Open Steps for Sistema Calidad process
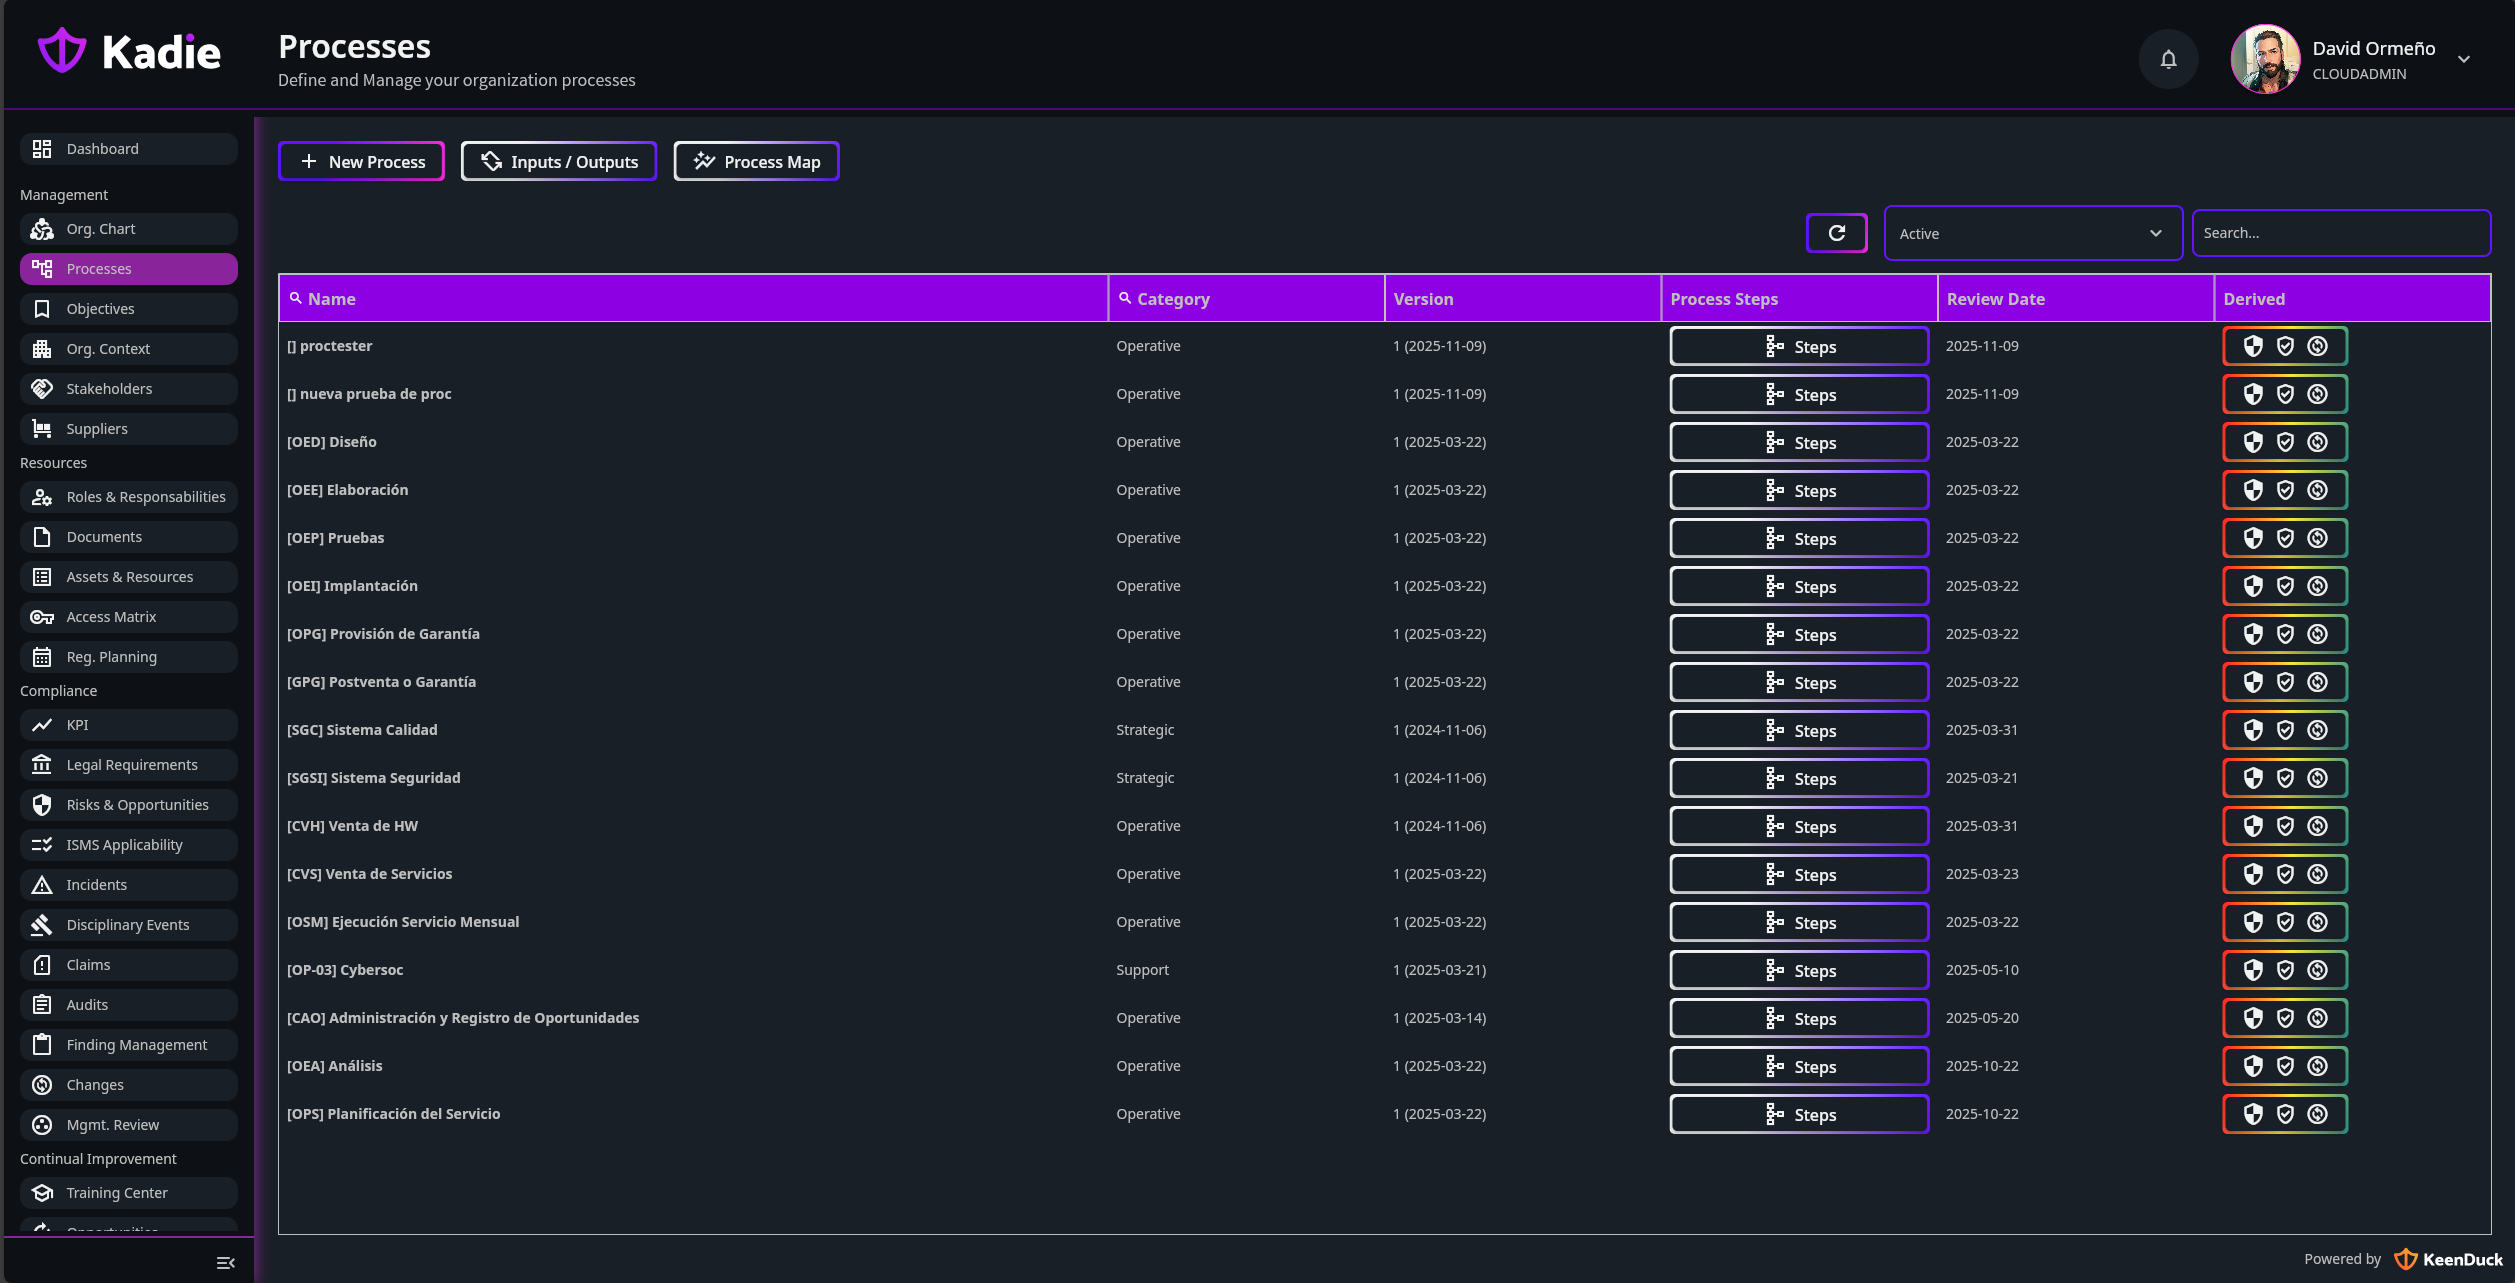Screen dimensions: 2515x1283 click(x=1798, y=730)
